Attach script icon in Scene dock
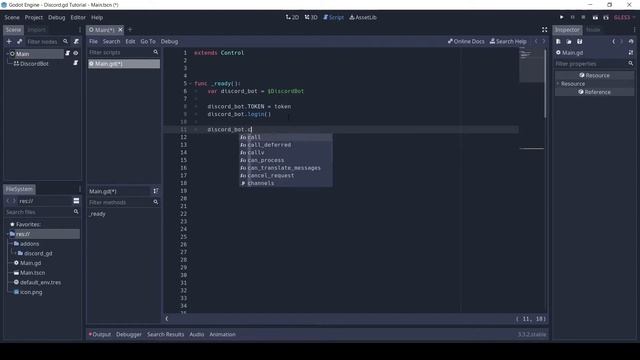This screenshot has width=640, height=360. tap(76, 41)
